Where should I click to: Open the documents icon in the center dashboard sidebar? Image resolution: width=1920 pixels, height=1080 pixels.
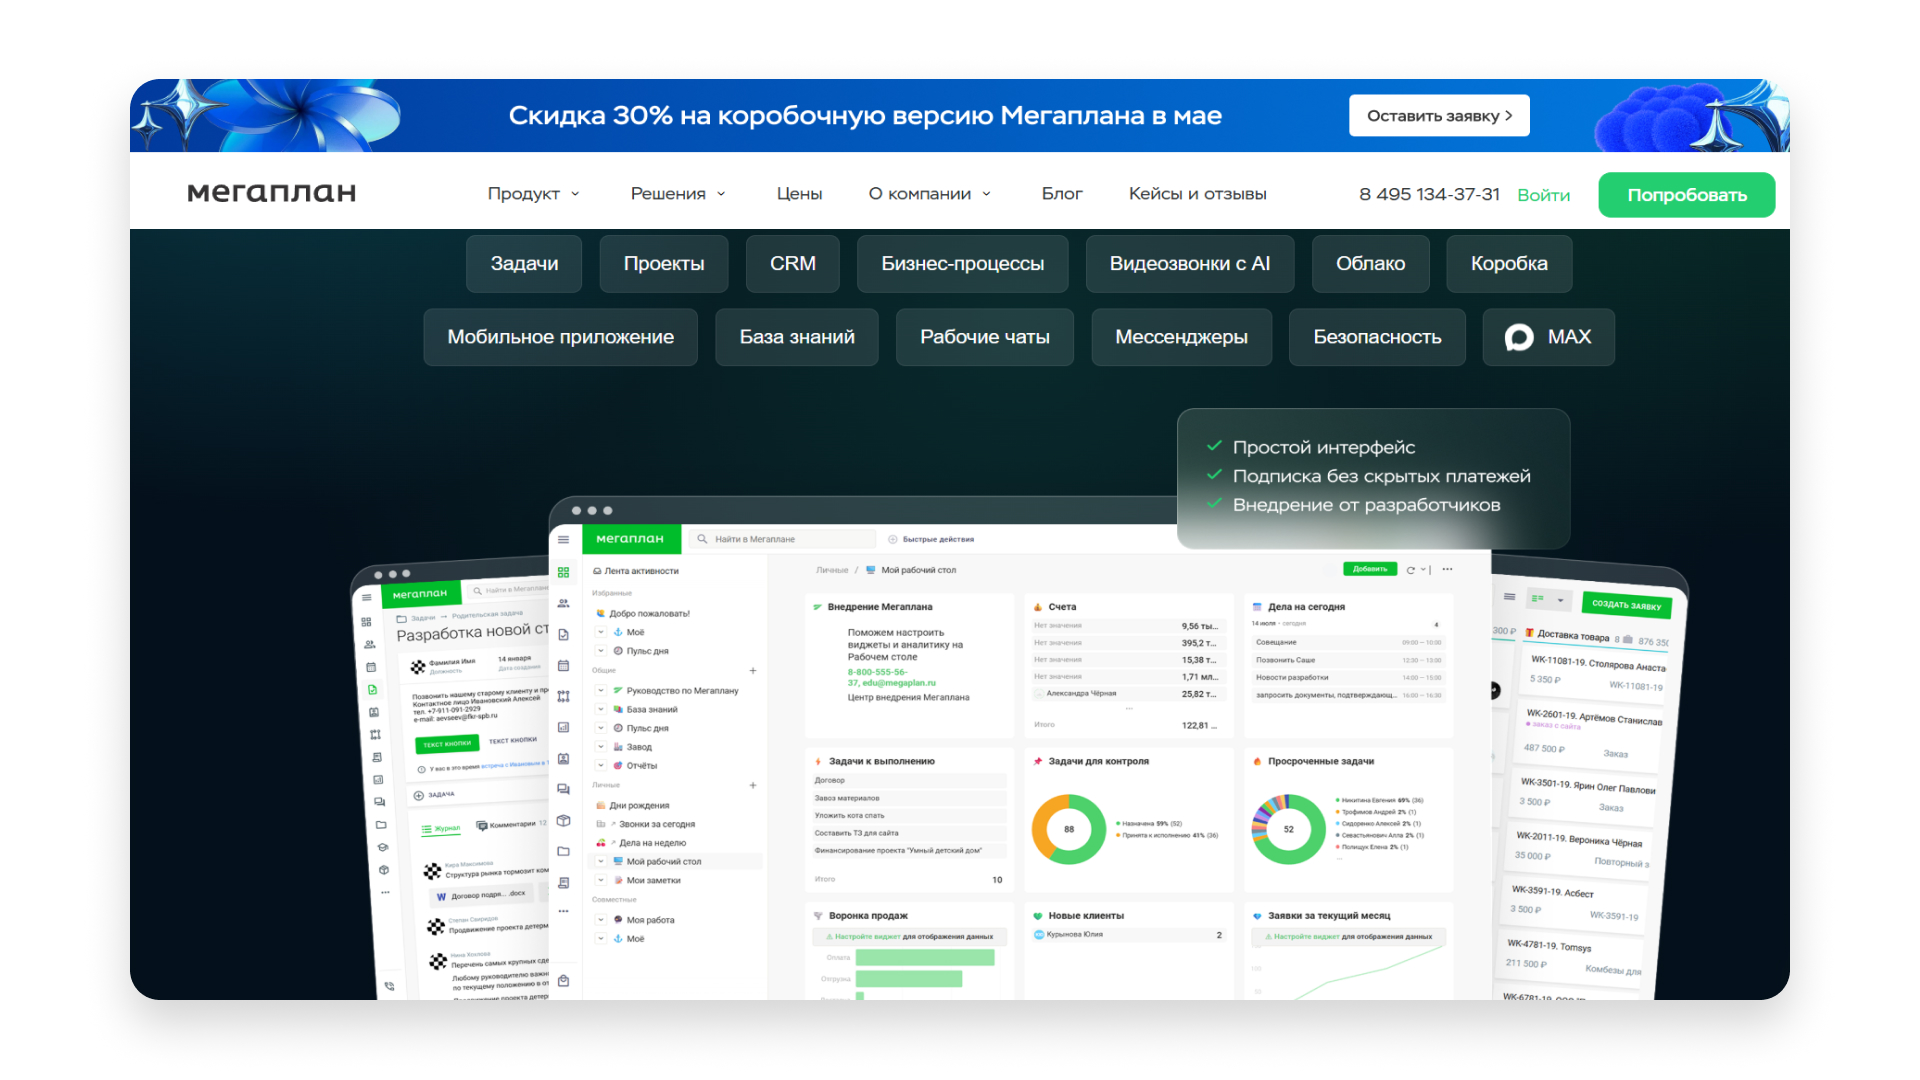[563, 882]
